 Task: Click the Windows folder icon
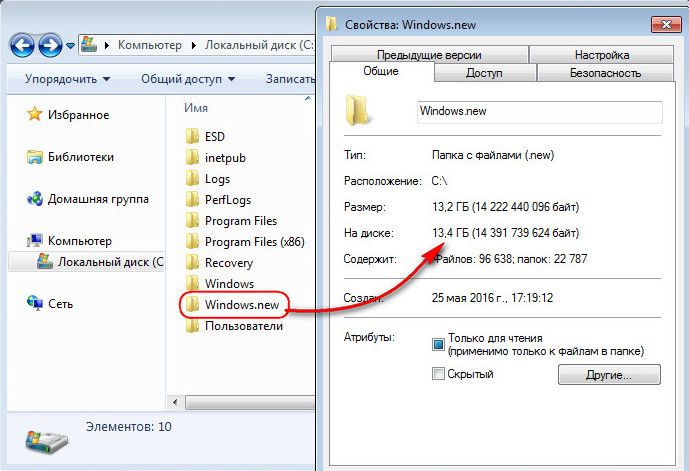pos(192,283)
